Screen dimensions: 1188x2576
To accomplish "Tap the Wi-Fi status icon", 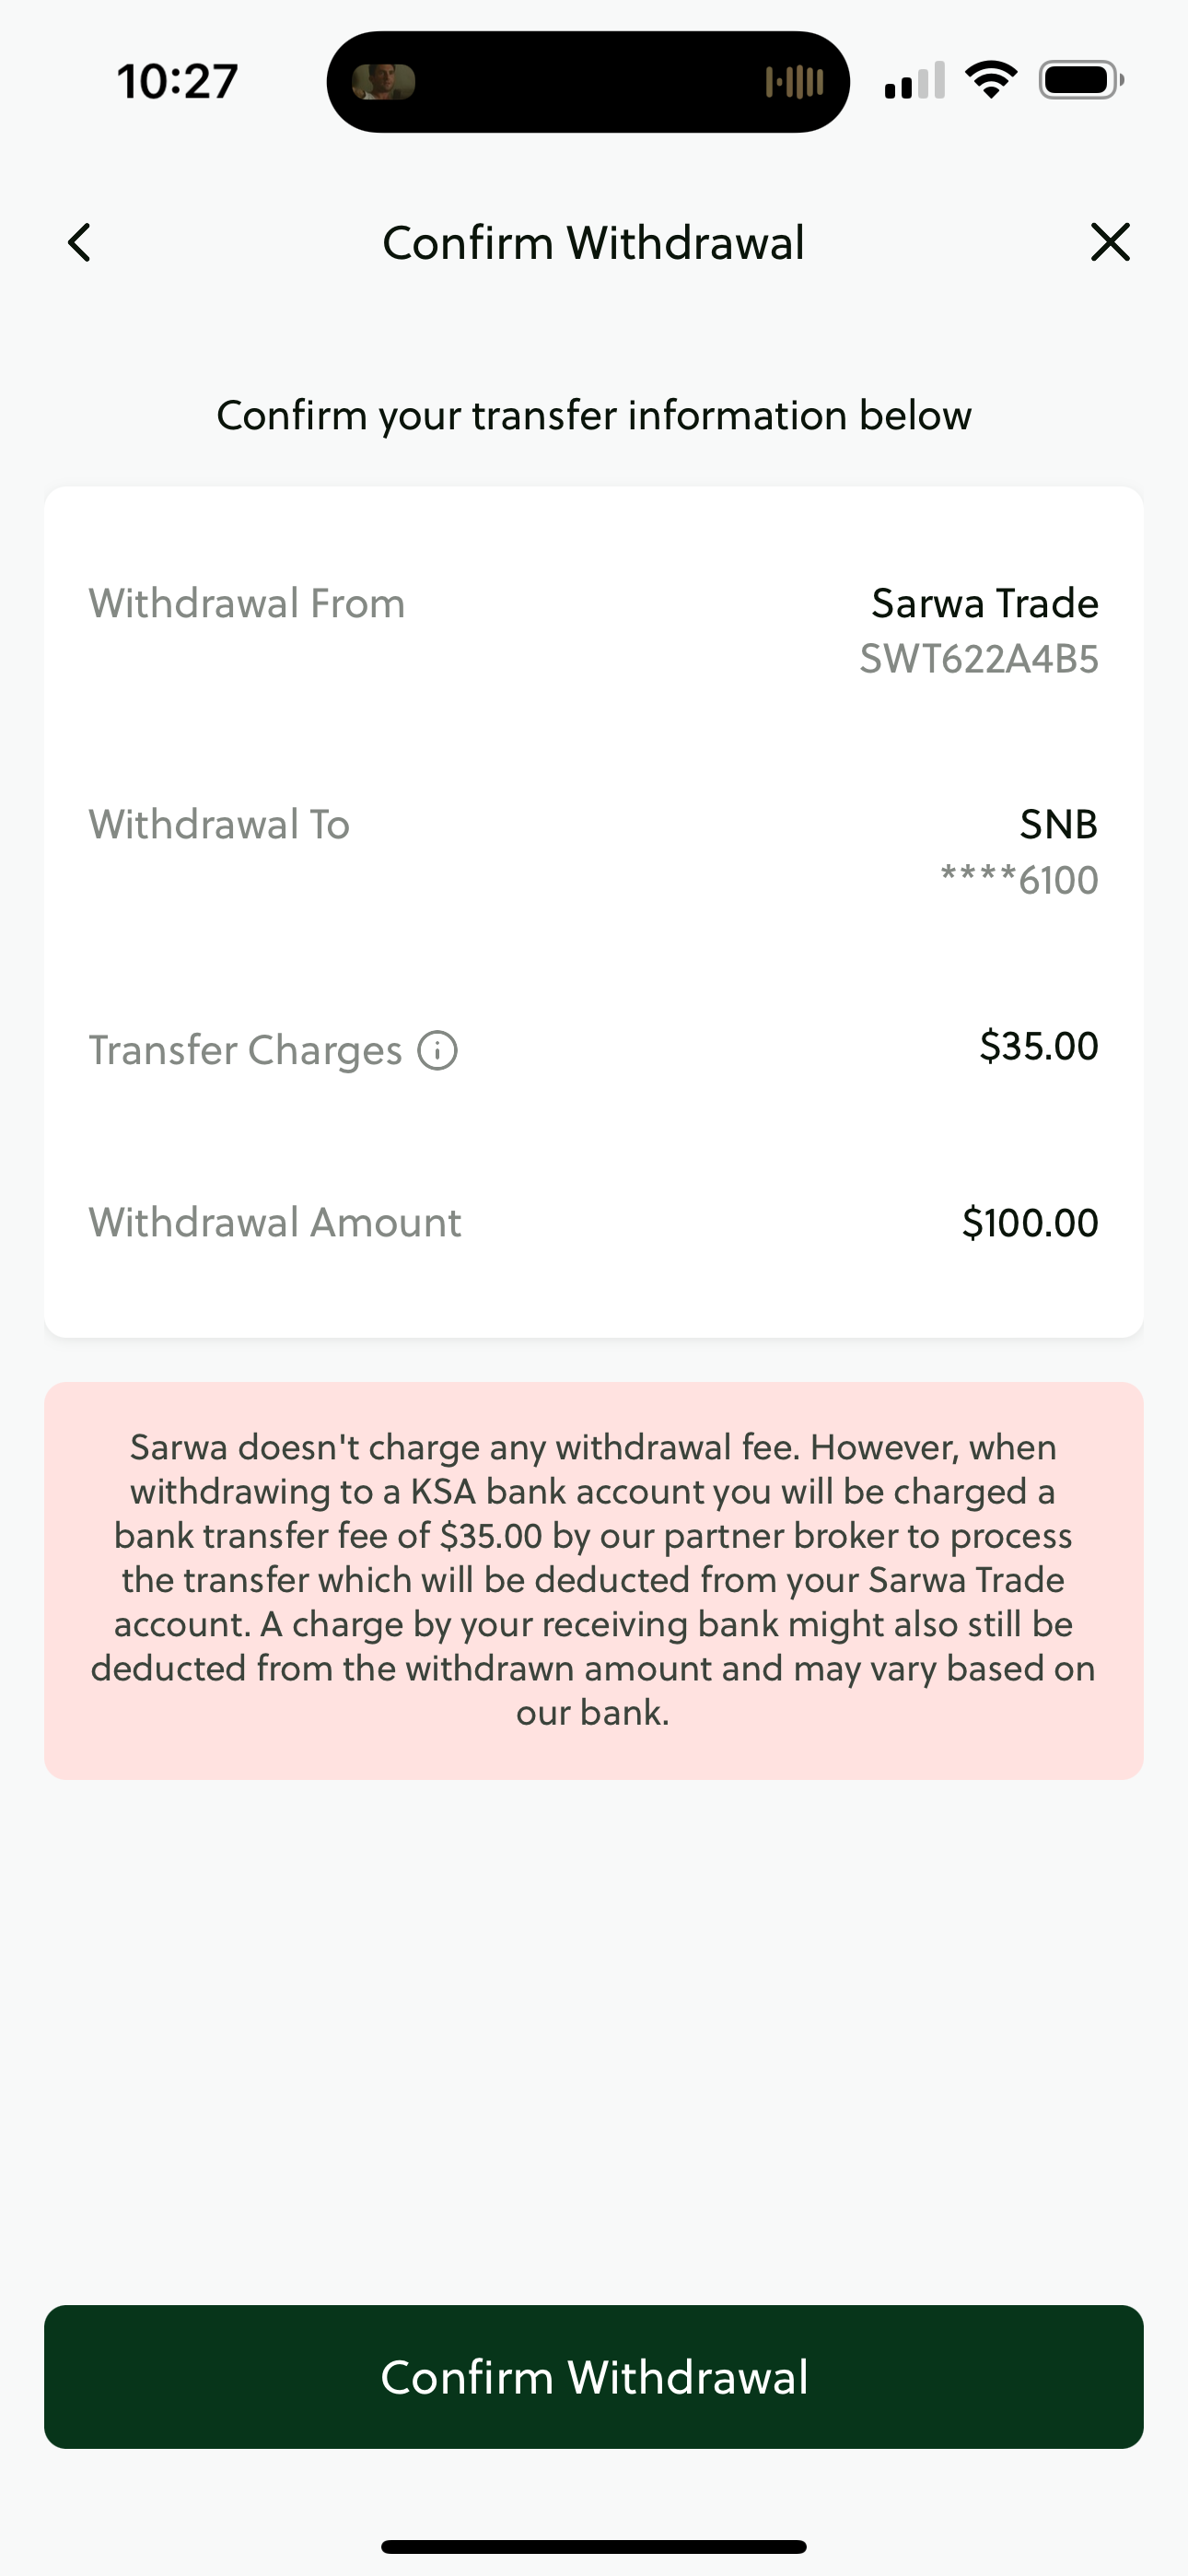I will click(990, 80).
